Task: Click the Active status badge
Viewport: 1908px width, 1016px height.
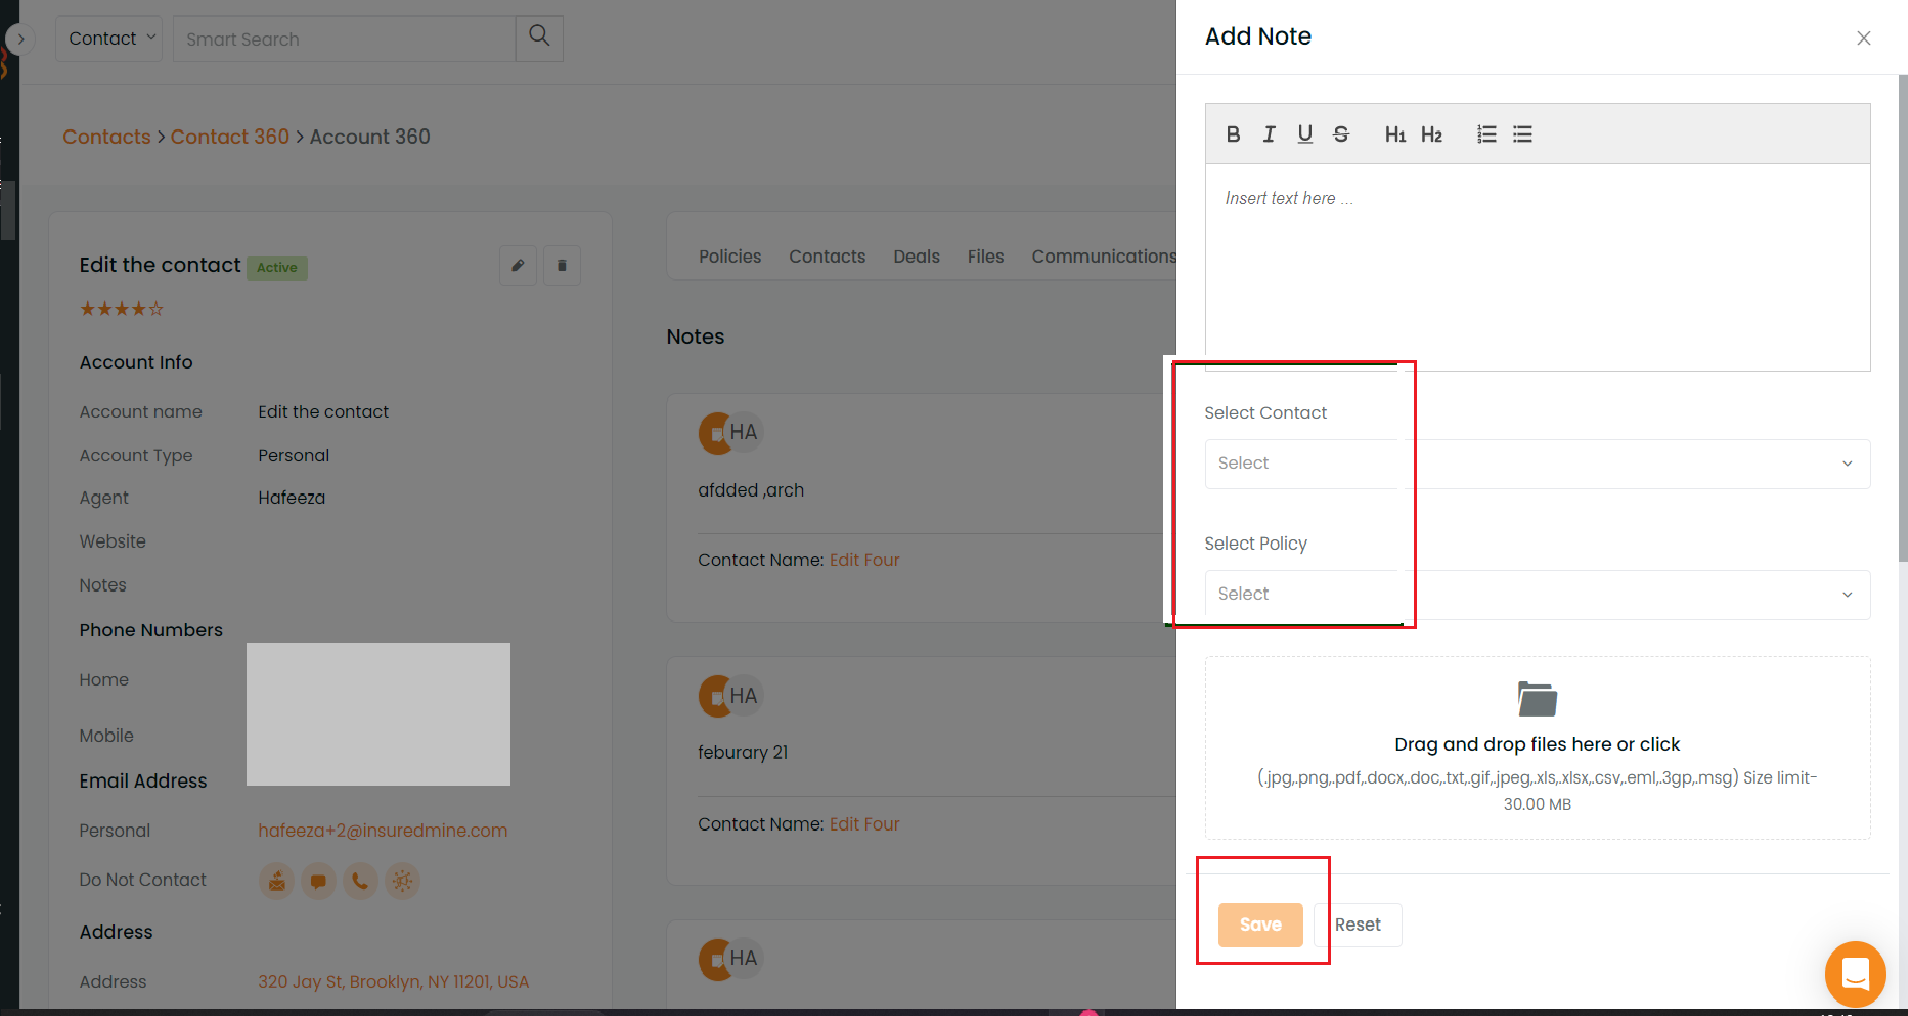Action: (x=277, y=268)
